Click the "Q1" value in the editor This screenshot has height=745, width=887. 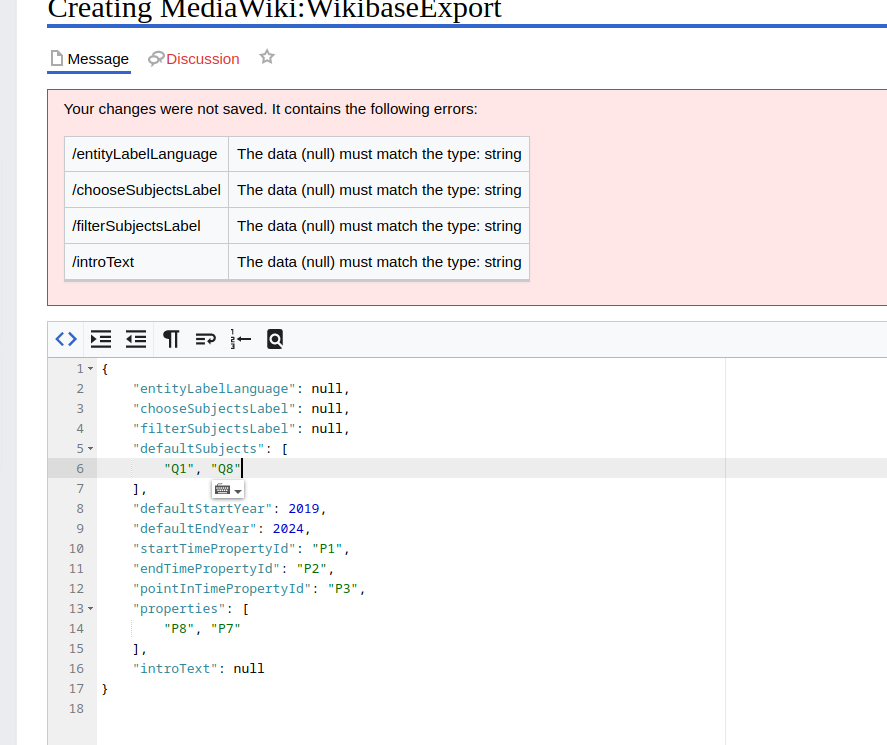click(x=179, y=469)
